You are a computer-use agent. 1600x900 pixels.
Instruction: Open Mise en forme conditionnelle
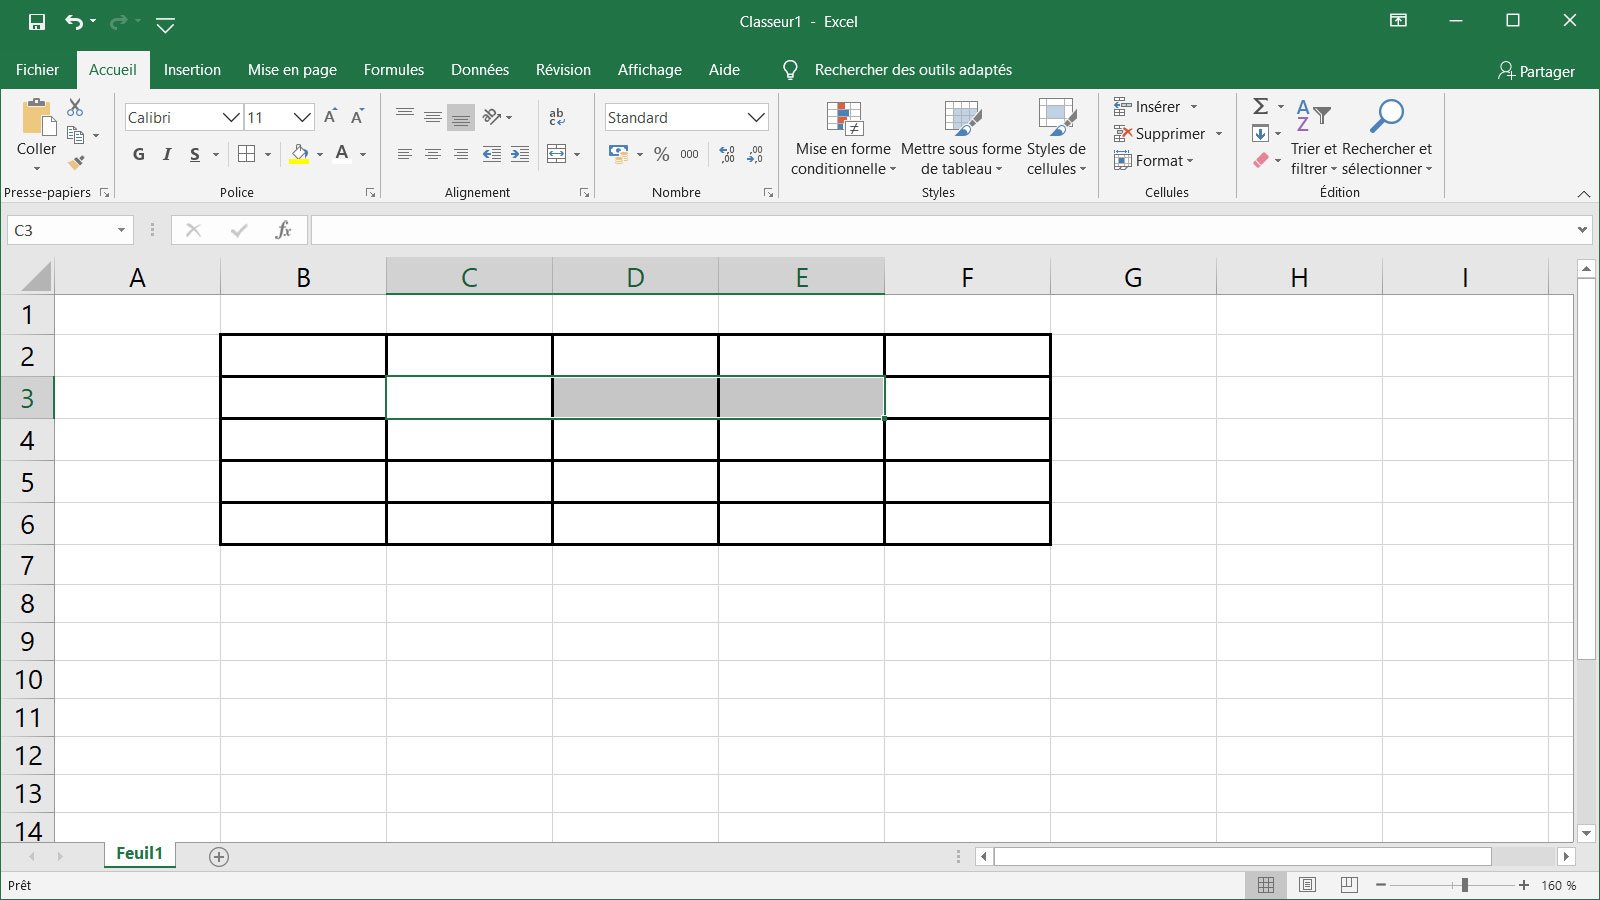point(843,138)
